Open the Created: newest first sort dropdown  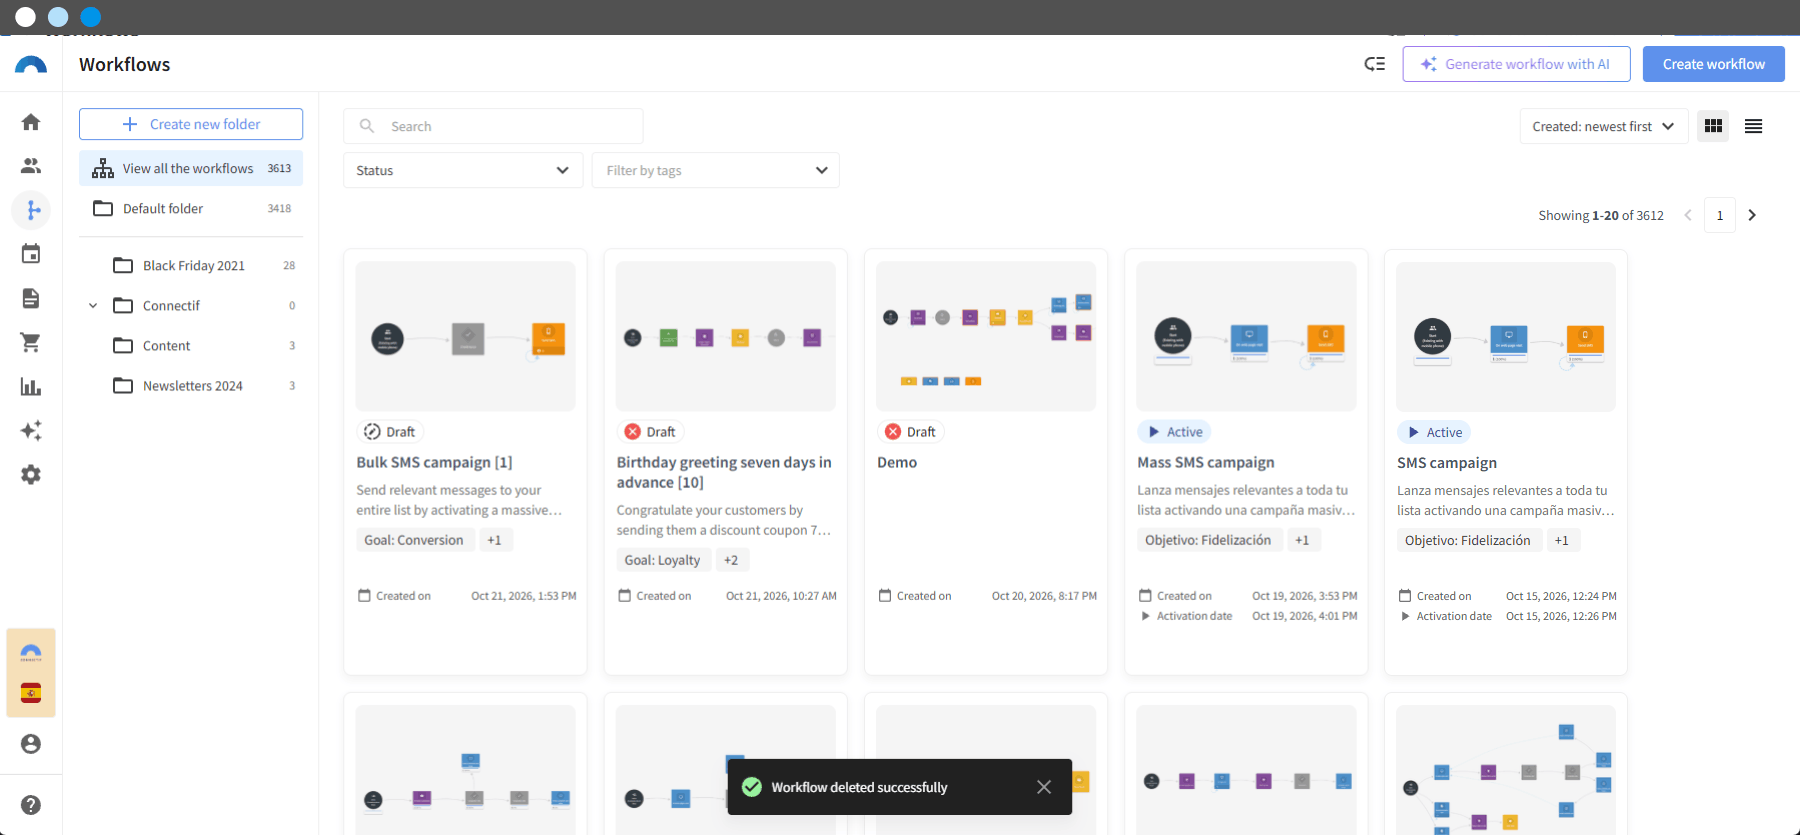pos(1603,126)
